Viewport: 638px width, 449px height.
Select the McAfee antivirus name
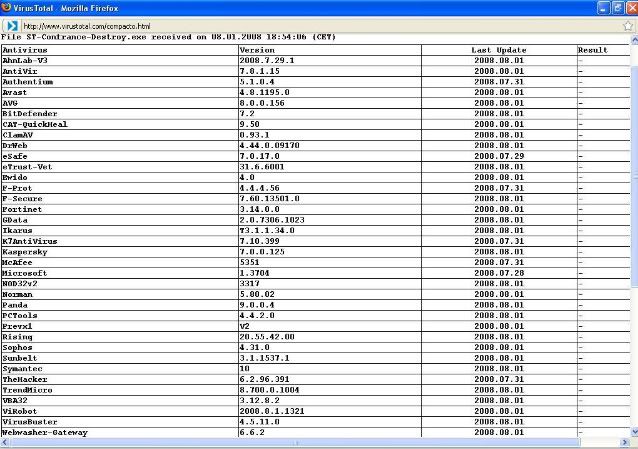tap(17, 263)
